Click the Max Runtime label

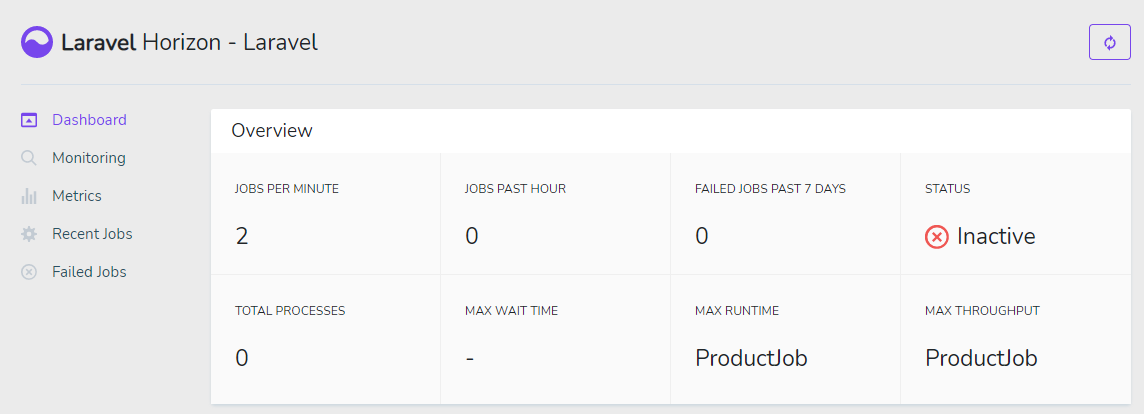tap(737, 310)
